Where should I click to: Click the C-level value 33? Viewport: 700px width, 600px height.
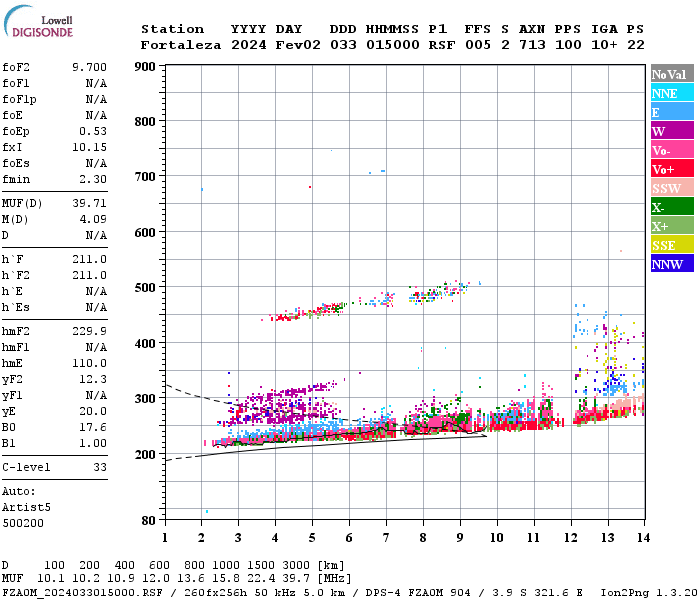pos(100,467)
